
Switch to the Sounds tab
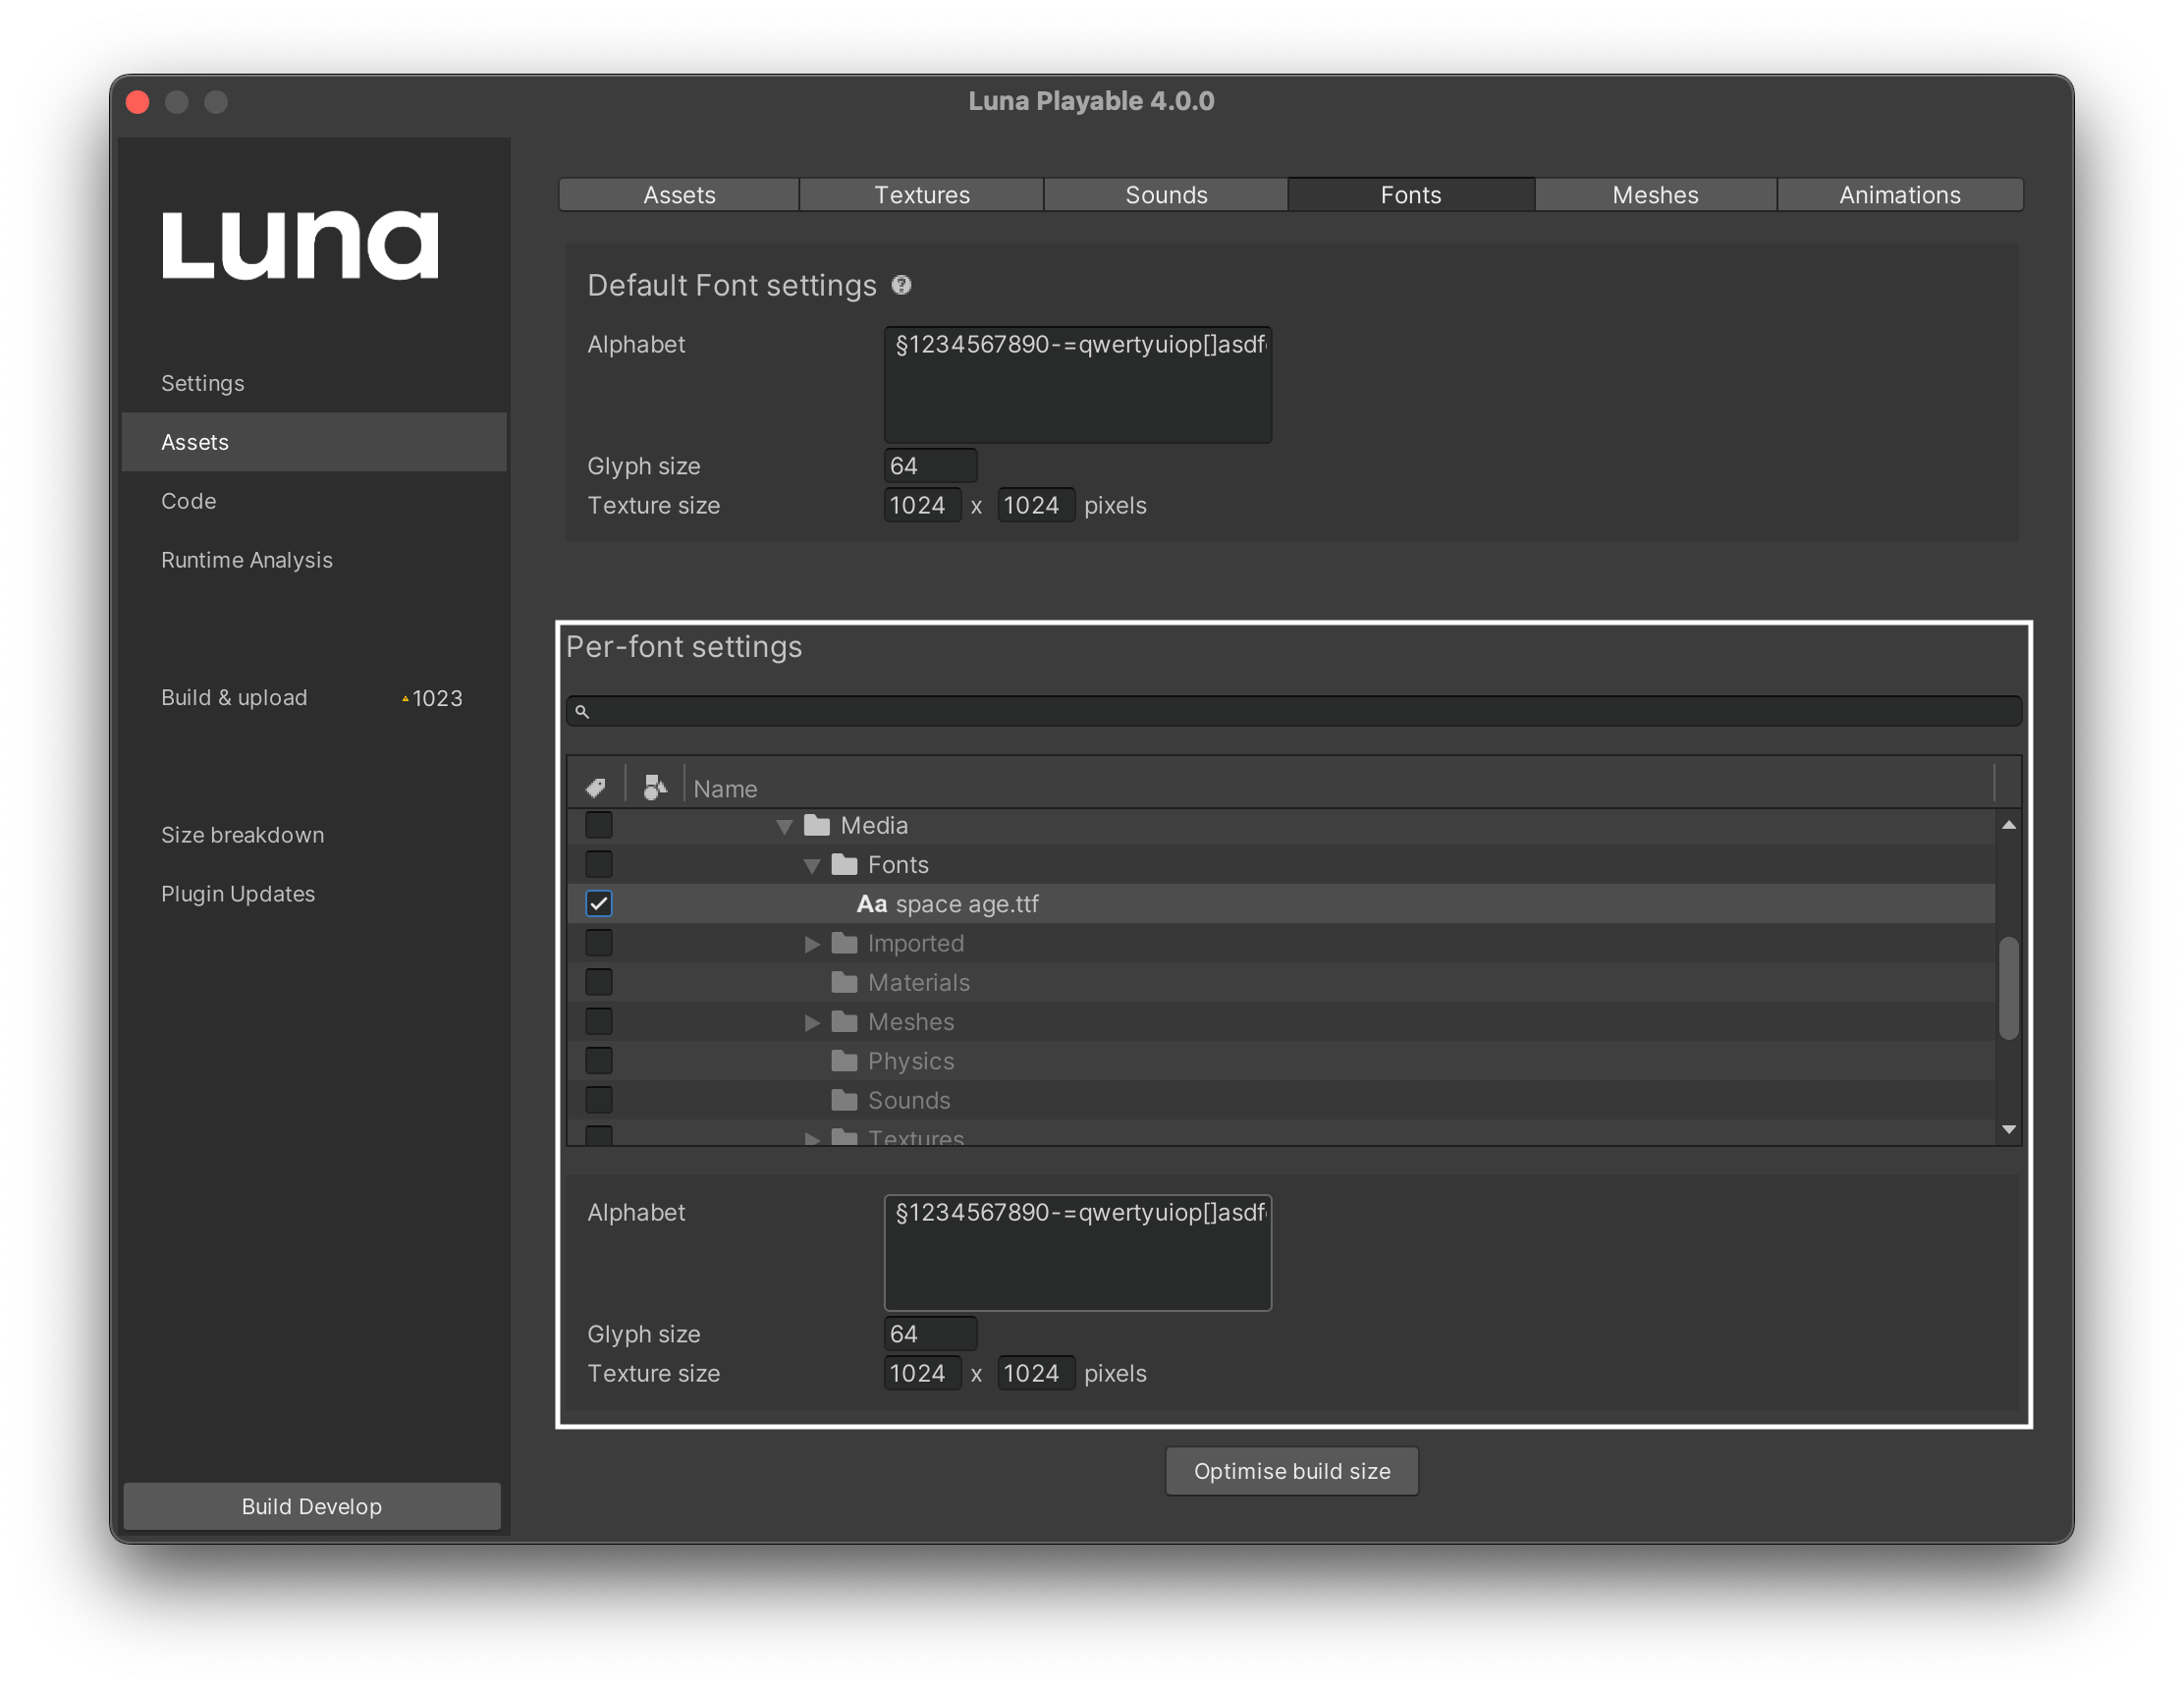point(1166,195)
